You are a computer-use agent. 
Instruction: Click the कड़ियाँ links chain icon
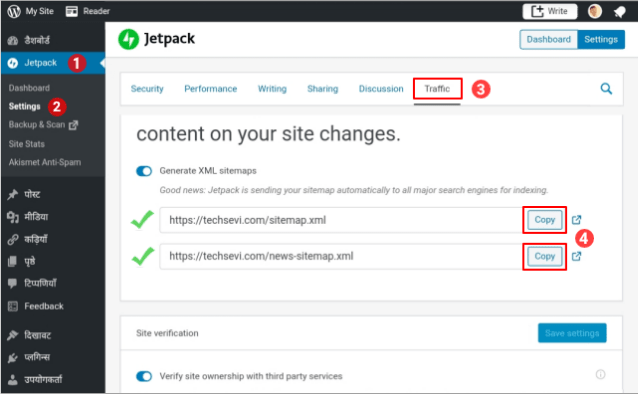(x=13, y=239)
